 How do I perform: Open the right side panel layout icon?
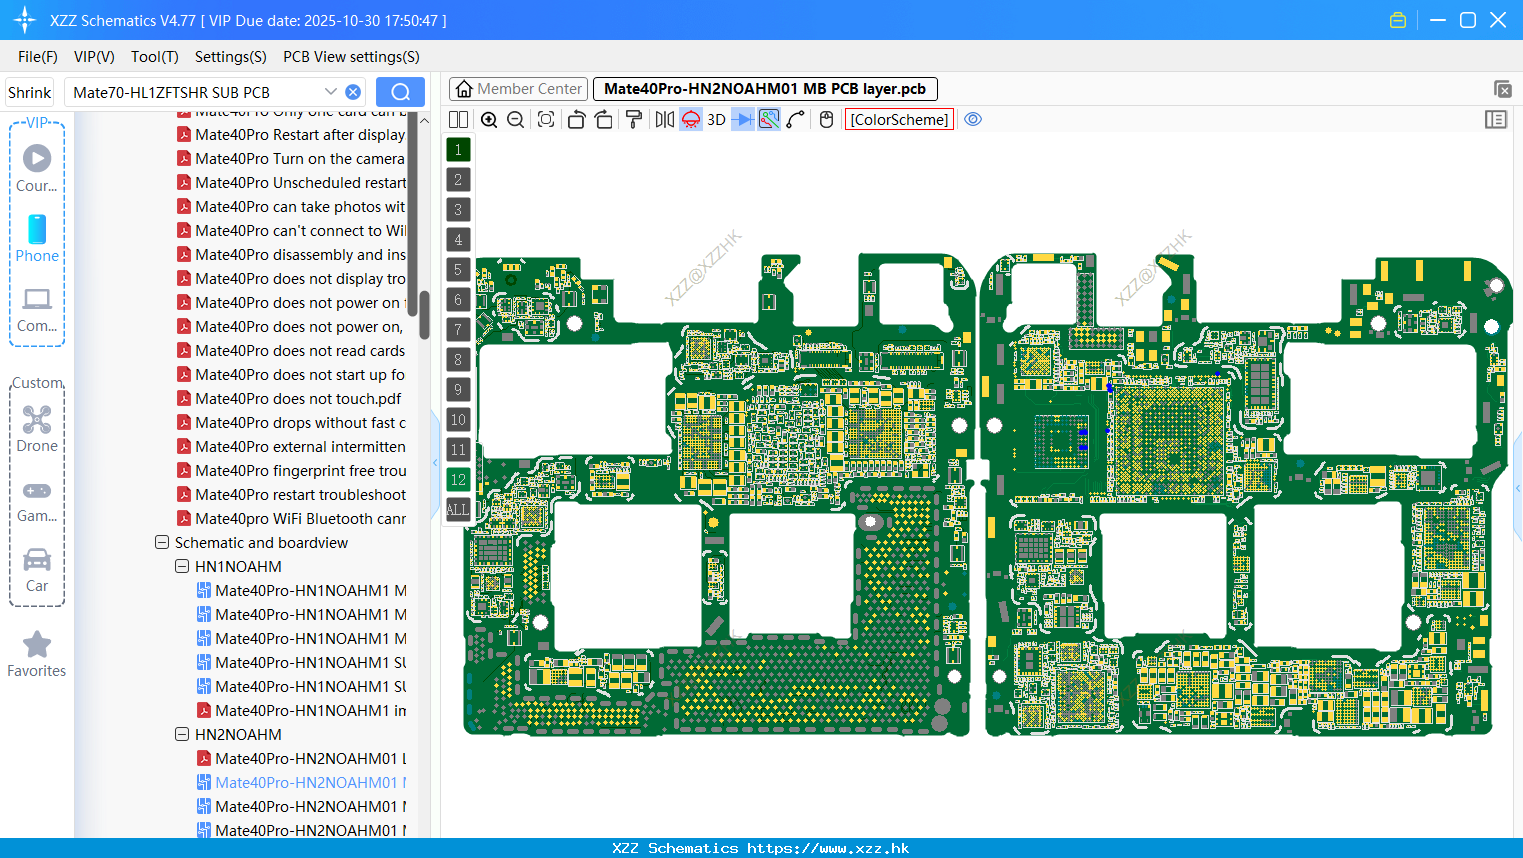click(x=1496, y=119)
